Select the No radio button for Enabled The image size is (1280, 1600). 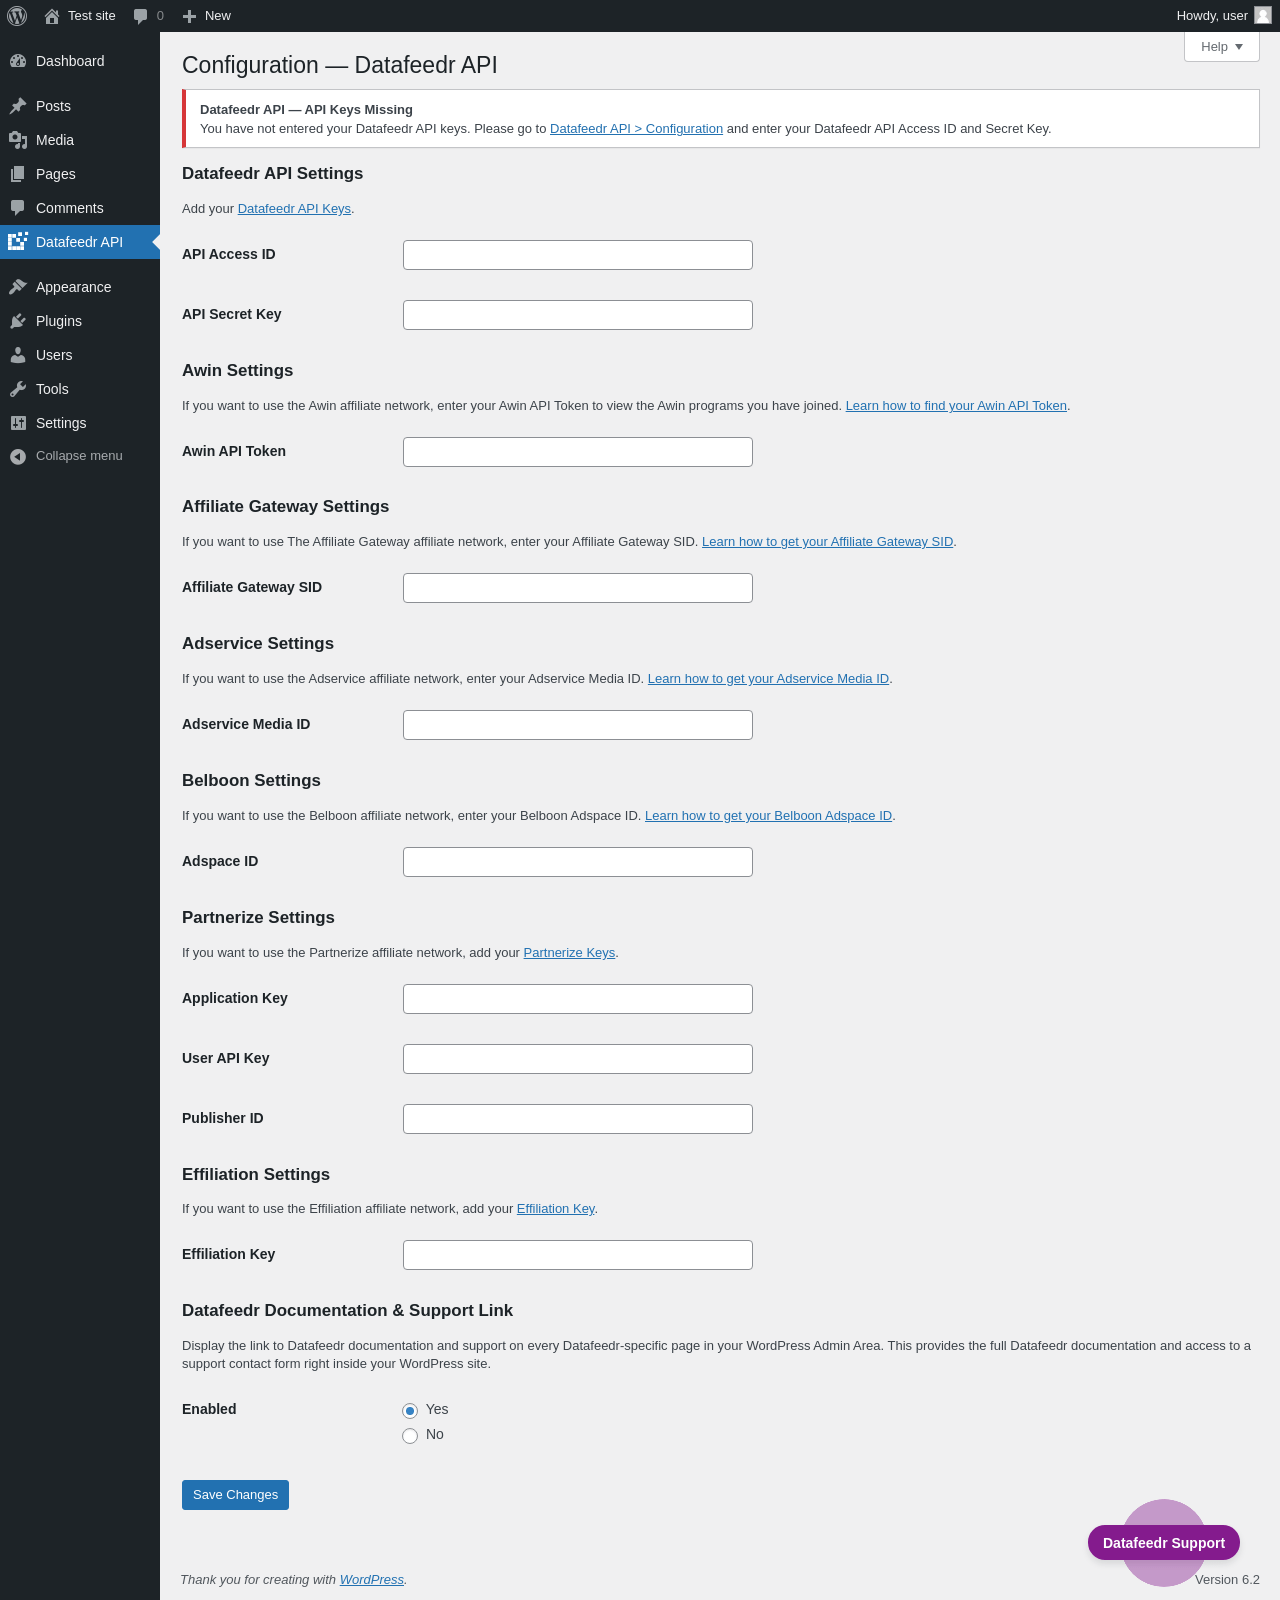pyautogui.click(x=410, y=1436)
